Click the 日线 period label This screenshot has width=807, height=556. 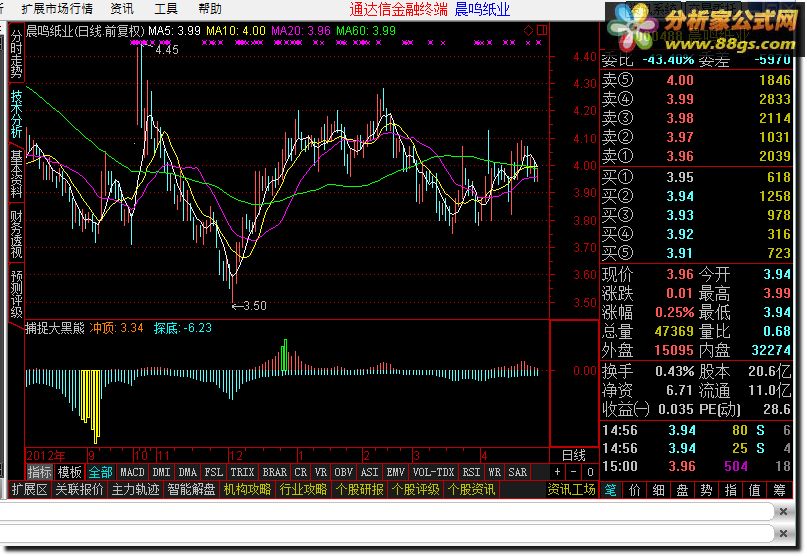573,456
